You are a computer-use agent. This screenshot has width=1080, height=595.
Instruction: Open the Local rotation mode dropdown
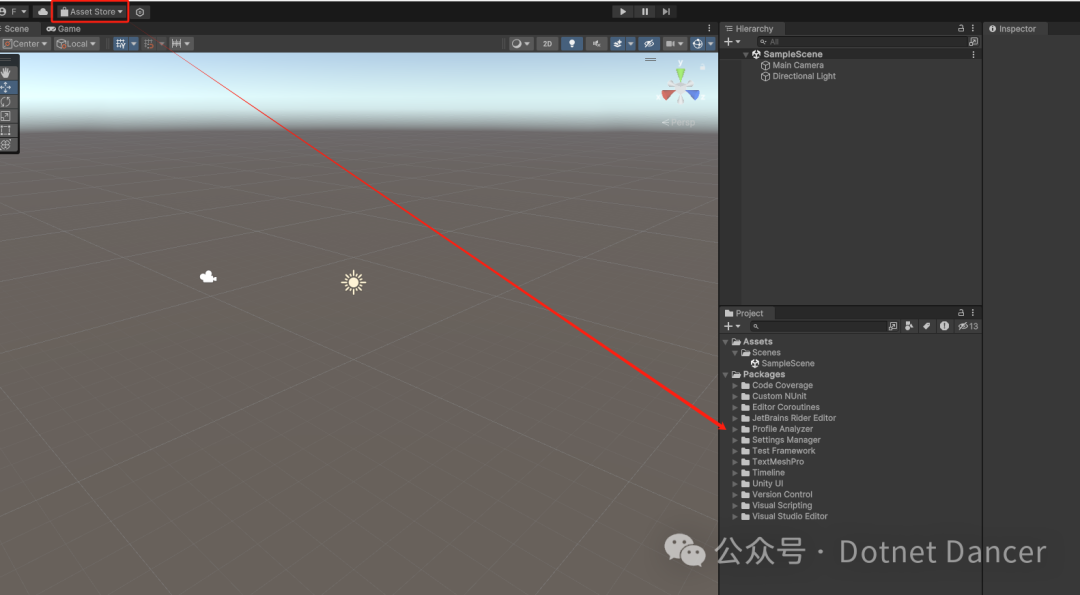(76, 43)
